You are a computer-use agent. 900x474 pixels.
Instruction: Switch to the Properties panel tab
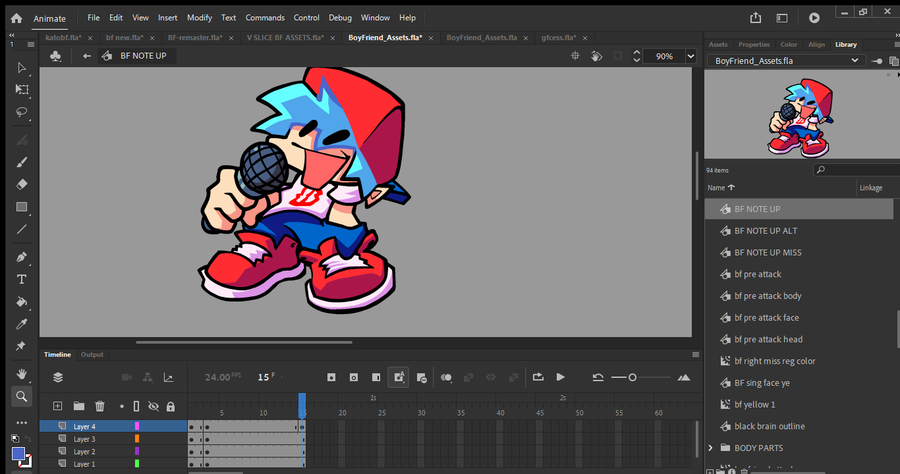754,44
